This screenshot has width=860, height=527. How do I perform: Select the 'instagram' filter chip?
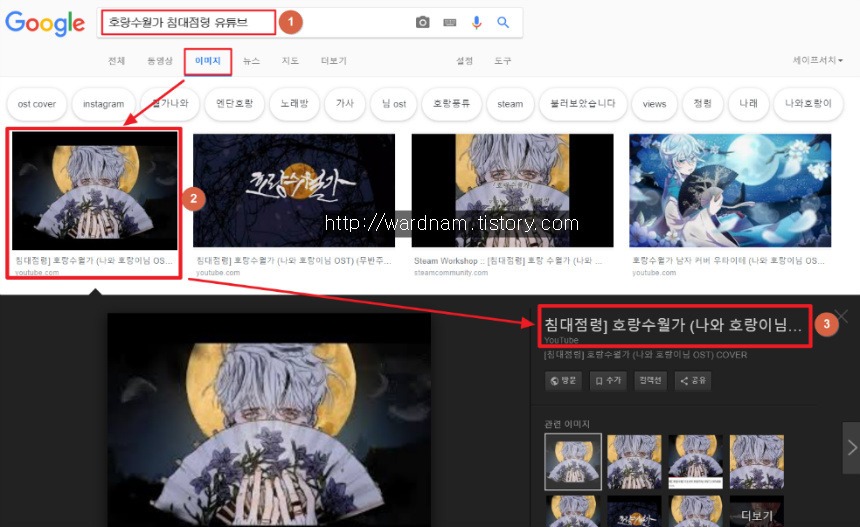coord(103,104)
